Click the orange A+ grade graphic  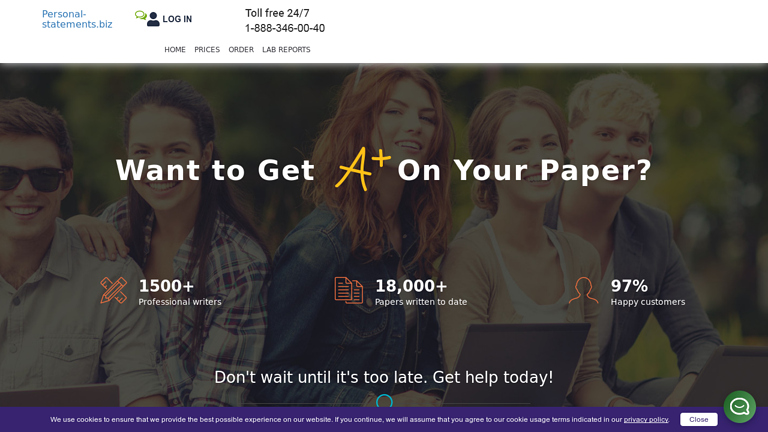point(362,169)
